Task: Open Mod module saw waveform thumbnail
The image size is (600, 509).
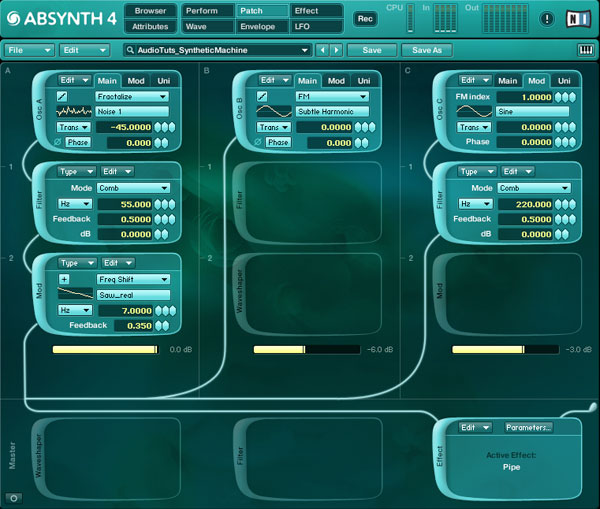Action: (75, 294)
